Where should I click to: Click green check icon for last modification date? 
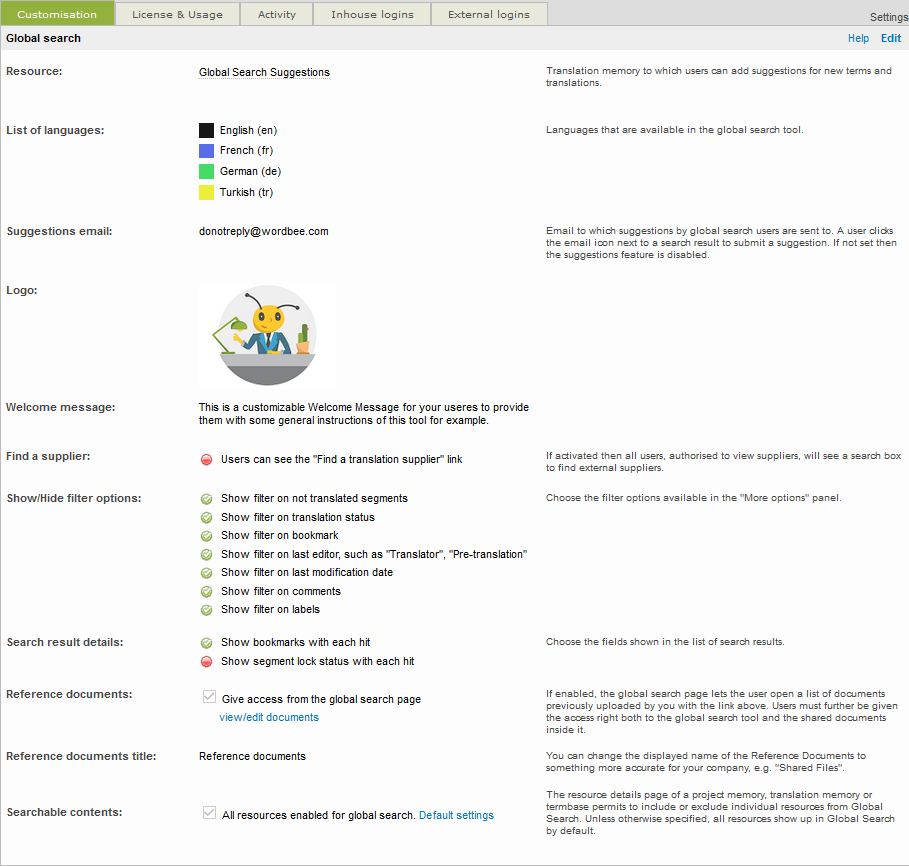(206, 573)
